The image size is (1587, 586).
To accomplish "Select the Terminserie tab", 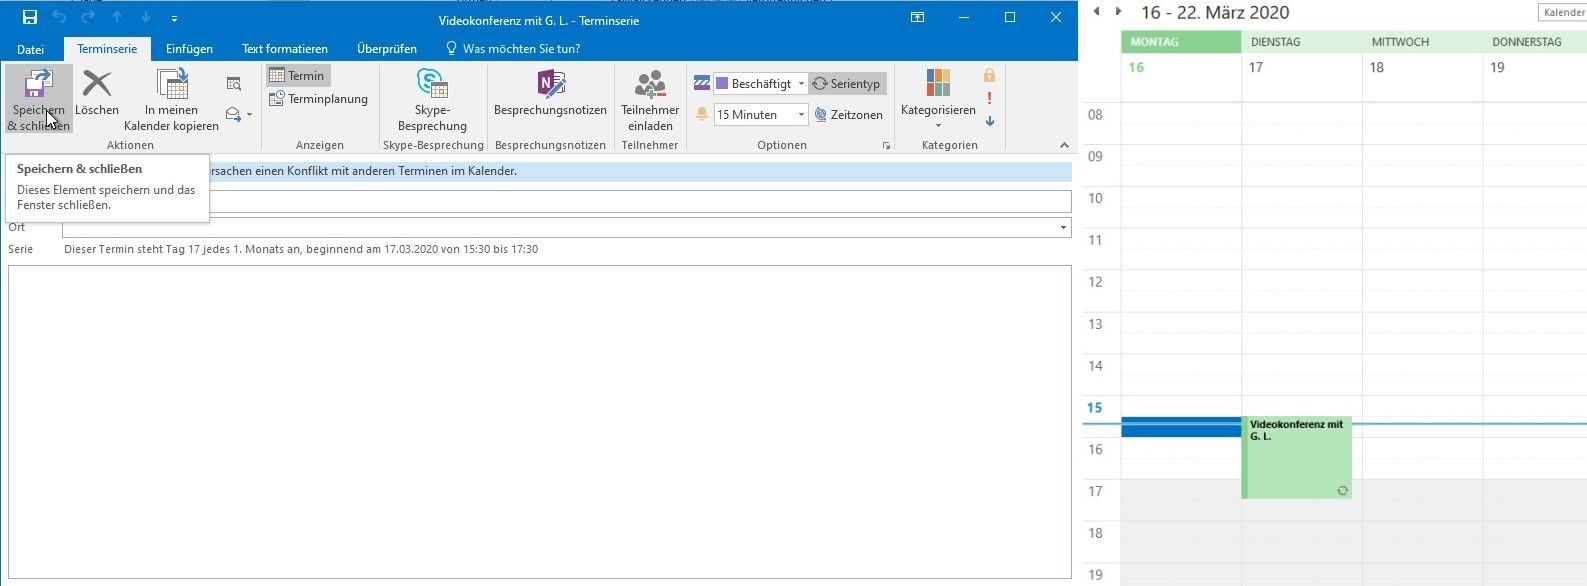I will [x=107, y=49].
